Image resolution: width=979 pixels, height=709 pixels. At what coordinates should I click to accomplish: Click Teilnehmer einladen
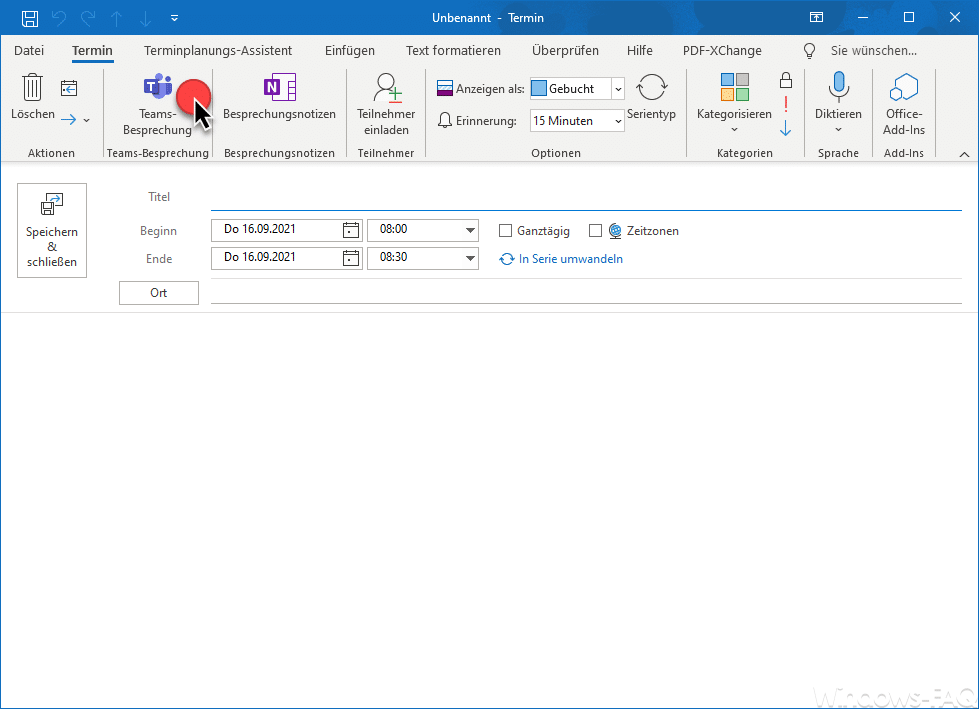click(x=386, y=105)
